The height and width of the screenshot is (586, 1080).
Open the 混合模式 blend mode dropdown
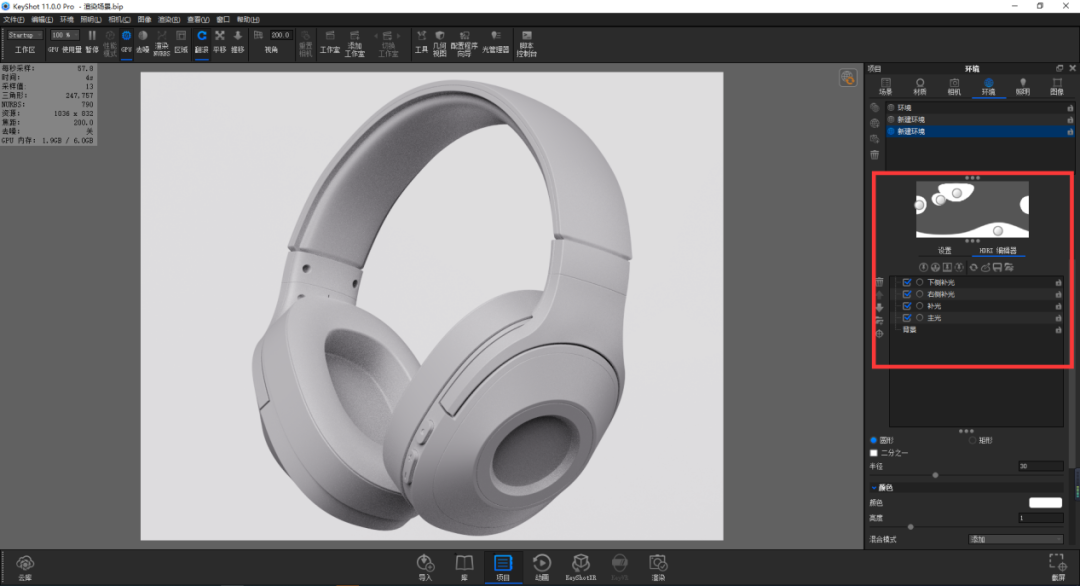pyautogui.click(x=1015, y=540)
